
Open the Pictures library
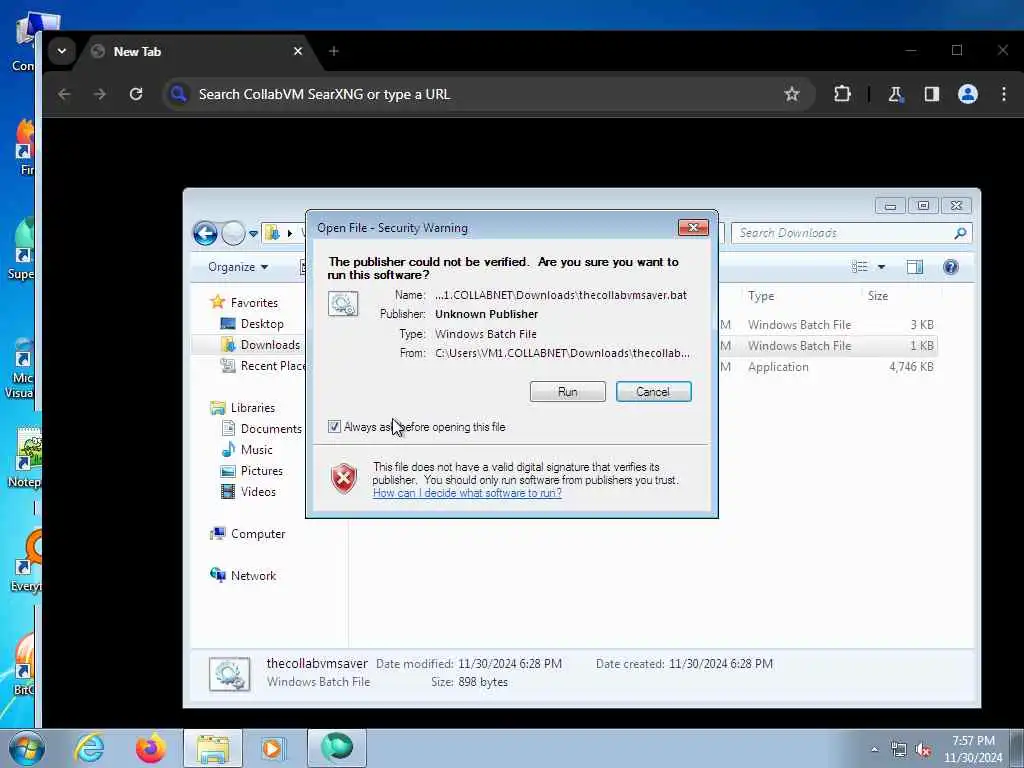click(x=261, y=470)
